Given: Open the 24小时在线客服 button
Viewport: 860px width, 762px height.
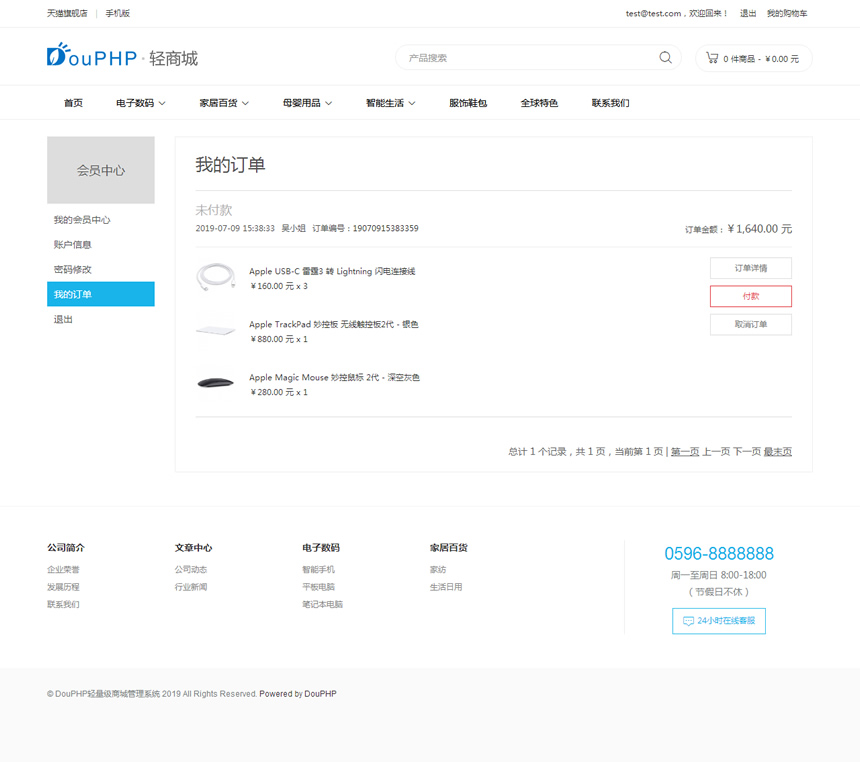Looking at the screenshot, I should point(719,621).
